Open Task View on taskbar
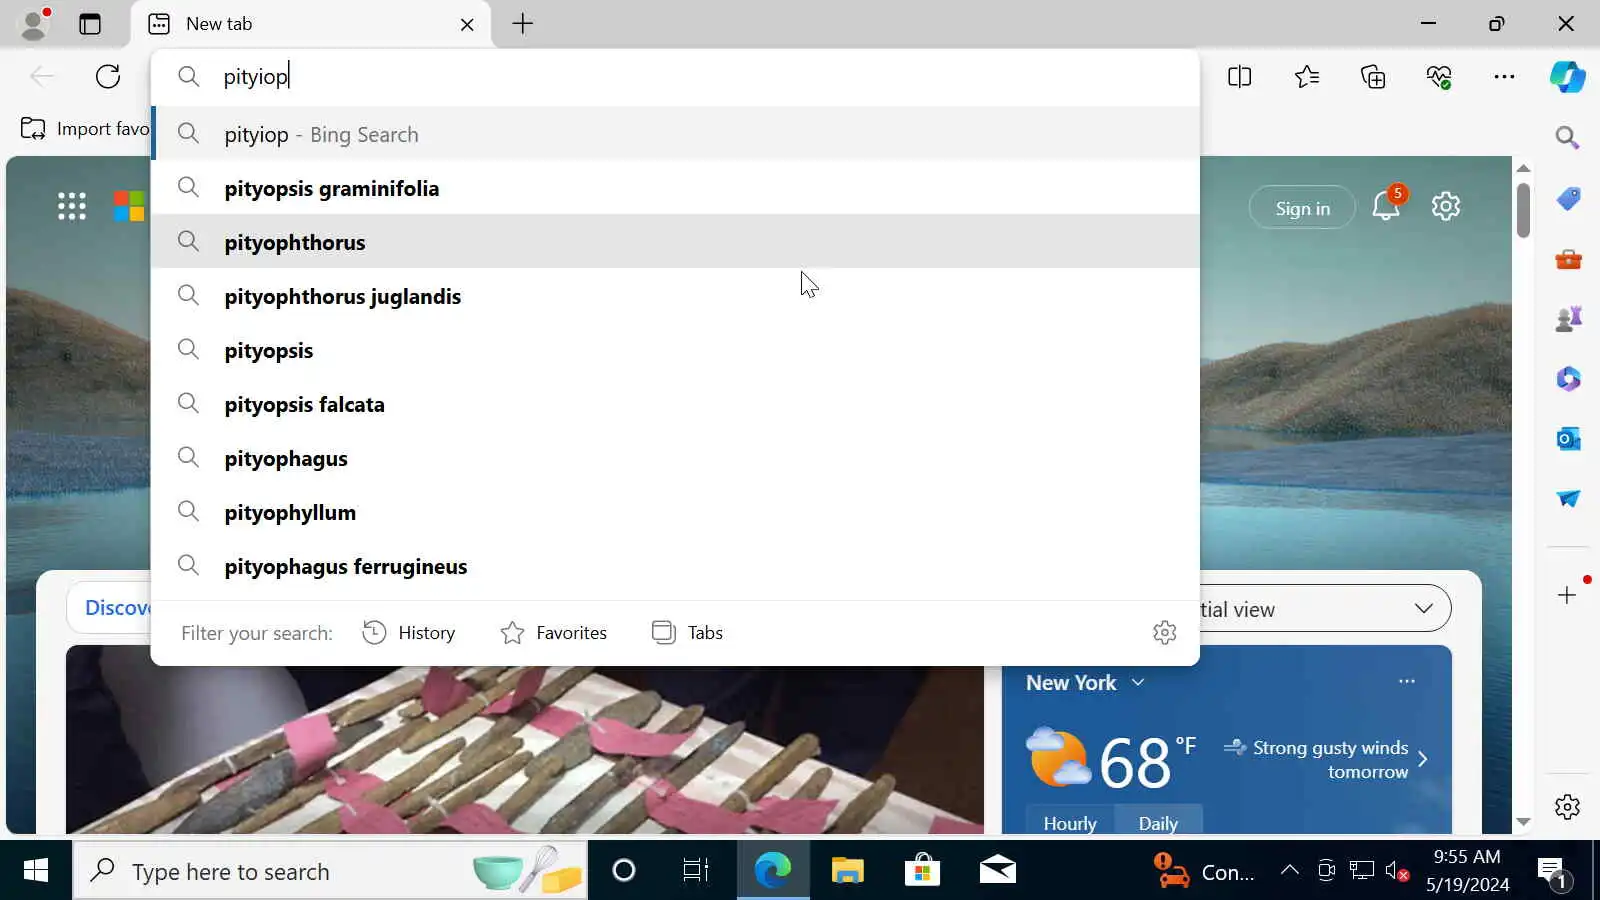 coord(695,871)
